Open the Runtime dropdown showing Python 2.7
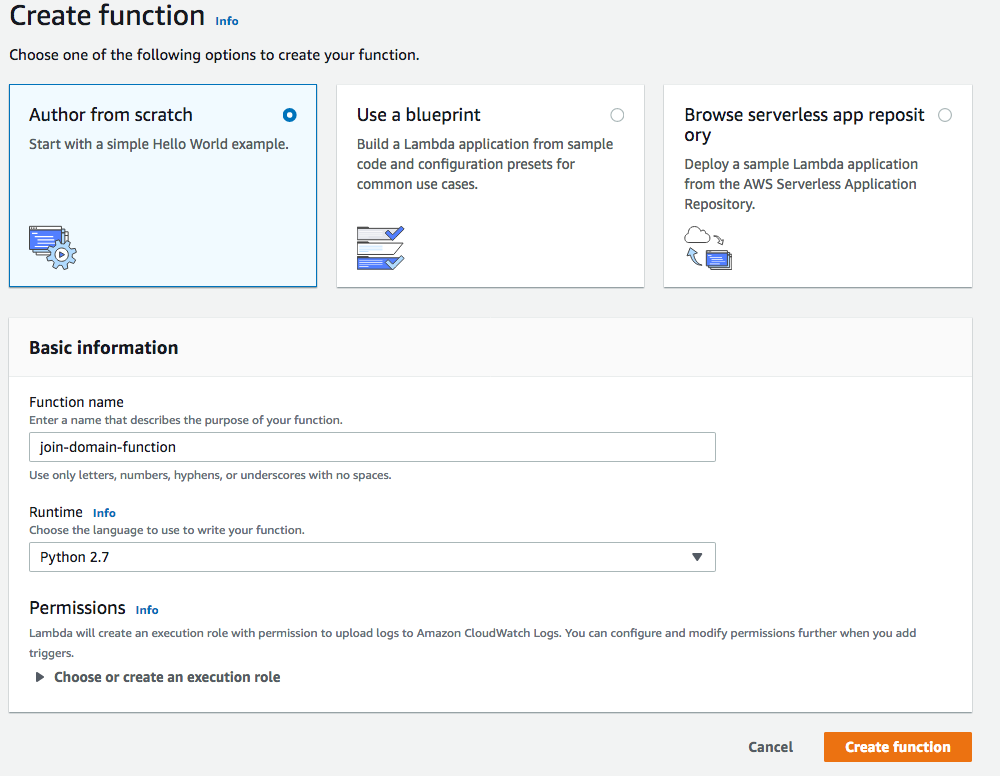Screen dimensions: 1000x776 point(372,557)
